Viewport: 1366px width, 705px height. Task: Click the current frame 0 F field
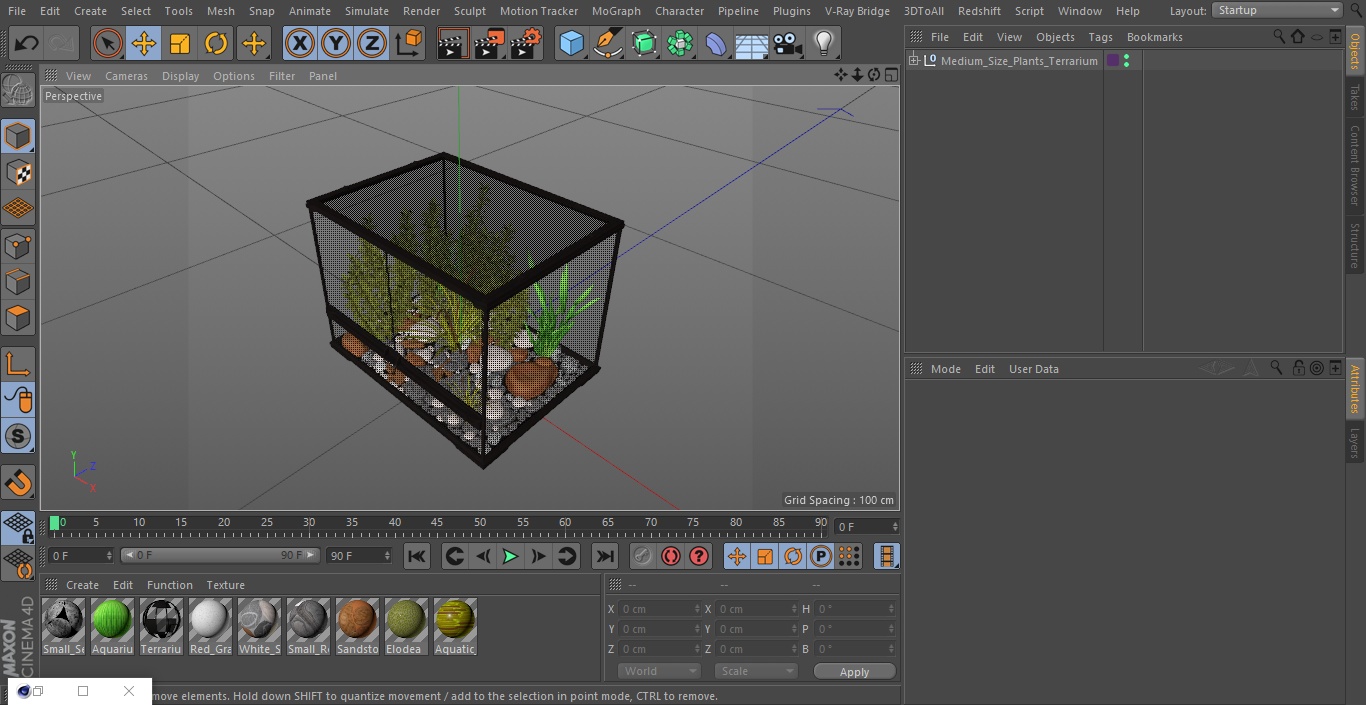tap(867, 526)
